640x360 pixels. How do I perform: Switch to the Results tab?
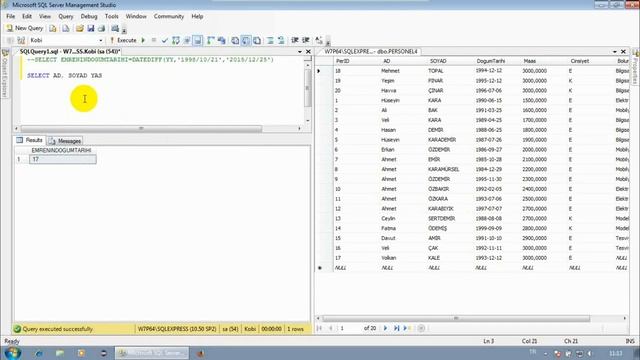29,140
